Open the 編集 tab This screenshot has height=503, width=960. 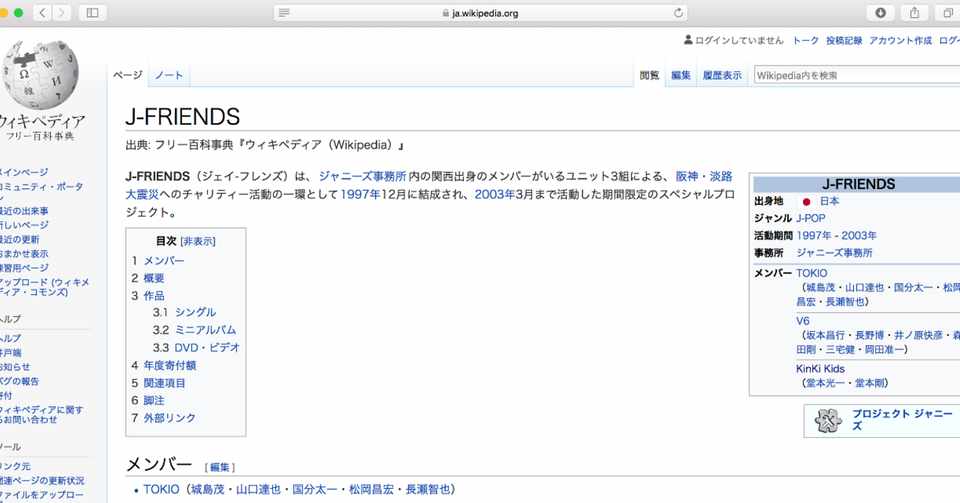tap(681, 75)
